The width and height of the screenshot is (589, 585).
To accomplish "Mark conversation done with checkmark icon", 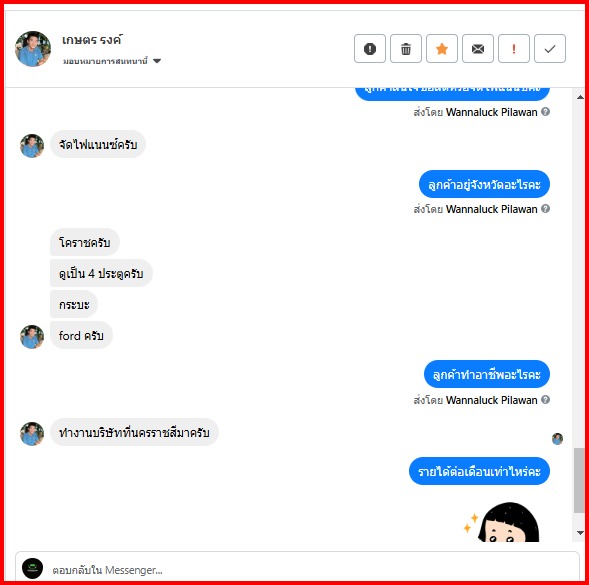I will pyautogui.click(x=550, y=49).
